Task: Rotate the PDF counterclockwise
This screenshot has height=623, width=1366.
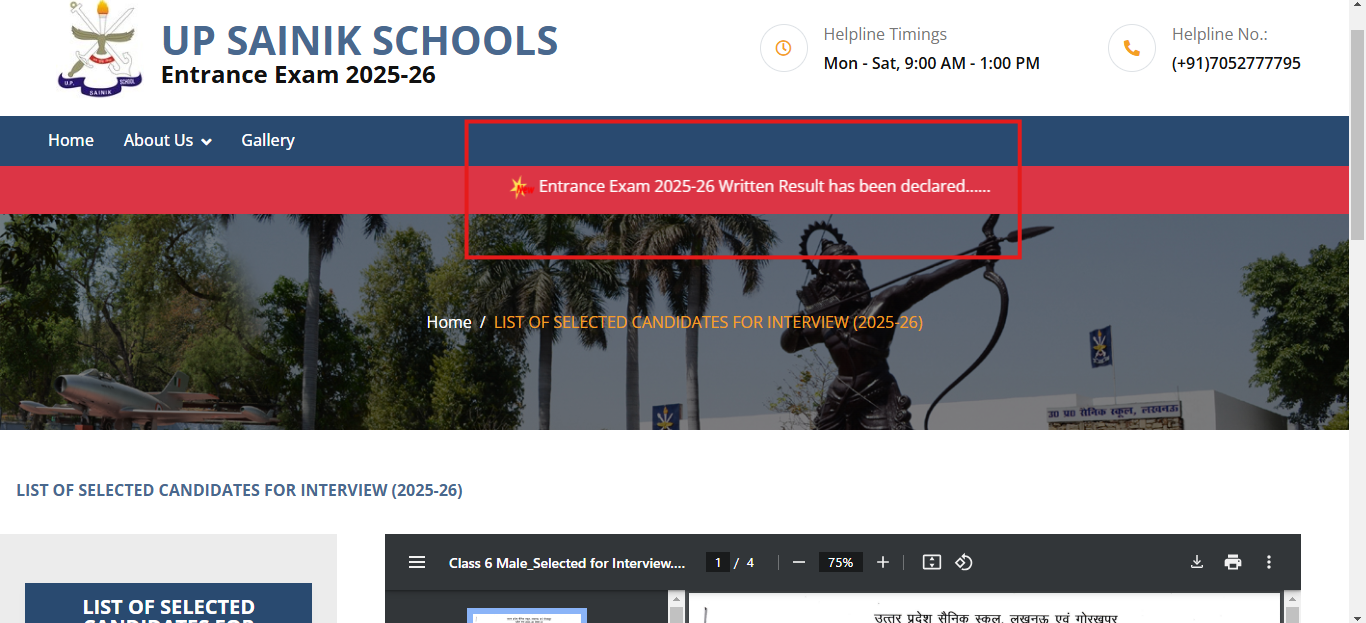Action: click(963, 562)
